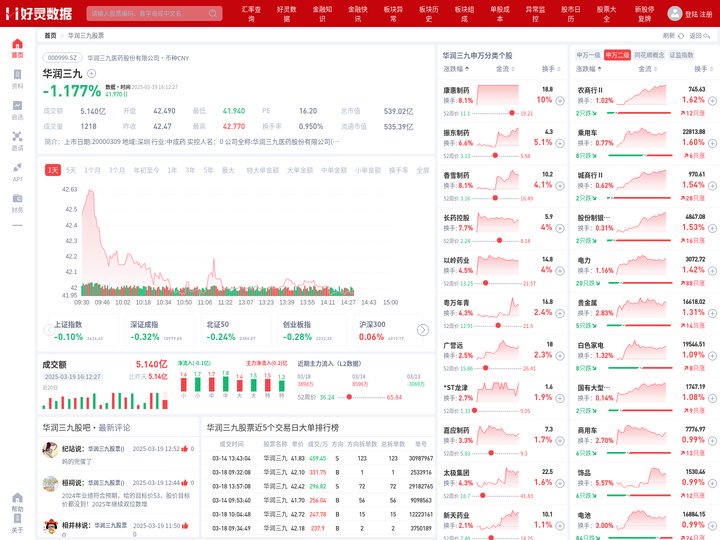
Task: Add 农商行II with its plus icon
Action: tap(712, 101)
